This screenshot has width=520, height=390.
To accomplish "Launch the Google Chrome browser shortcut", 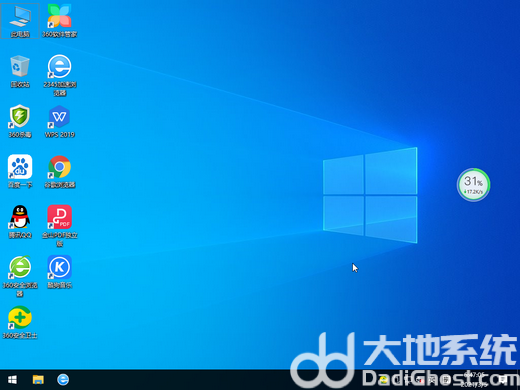I will 60,171.
